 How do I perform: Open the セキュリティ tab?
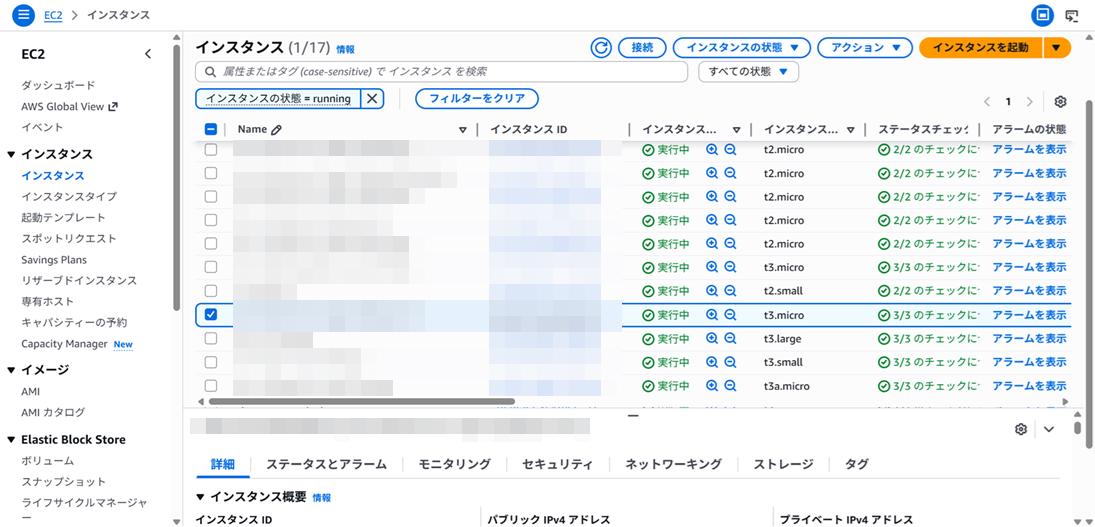click(x=557, y=464)
